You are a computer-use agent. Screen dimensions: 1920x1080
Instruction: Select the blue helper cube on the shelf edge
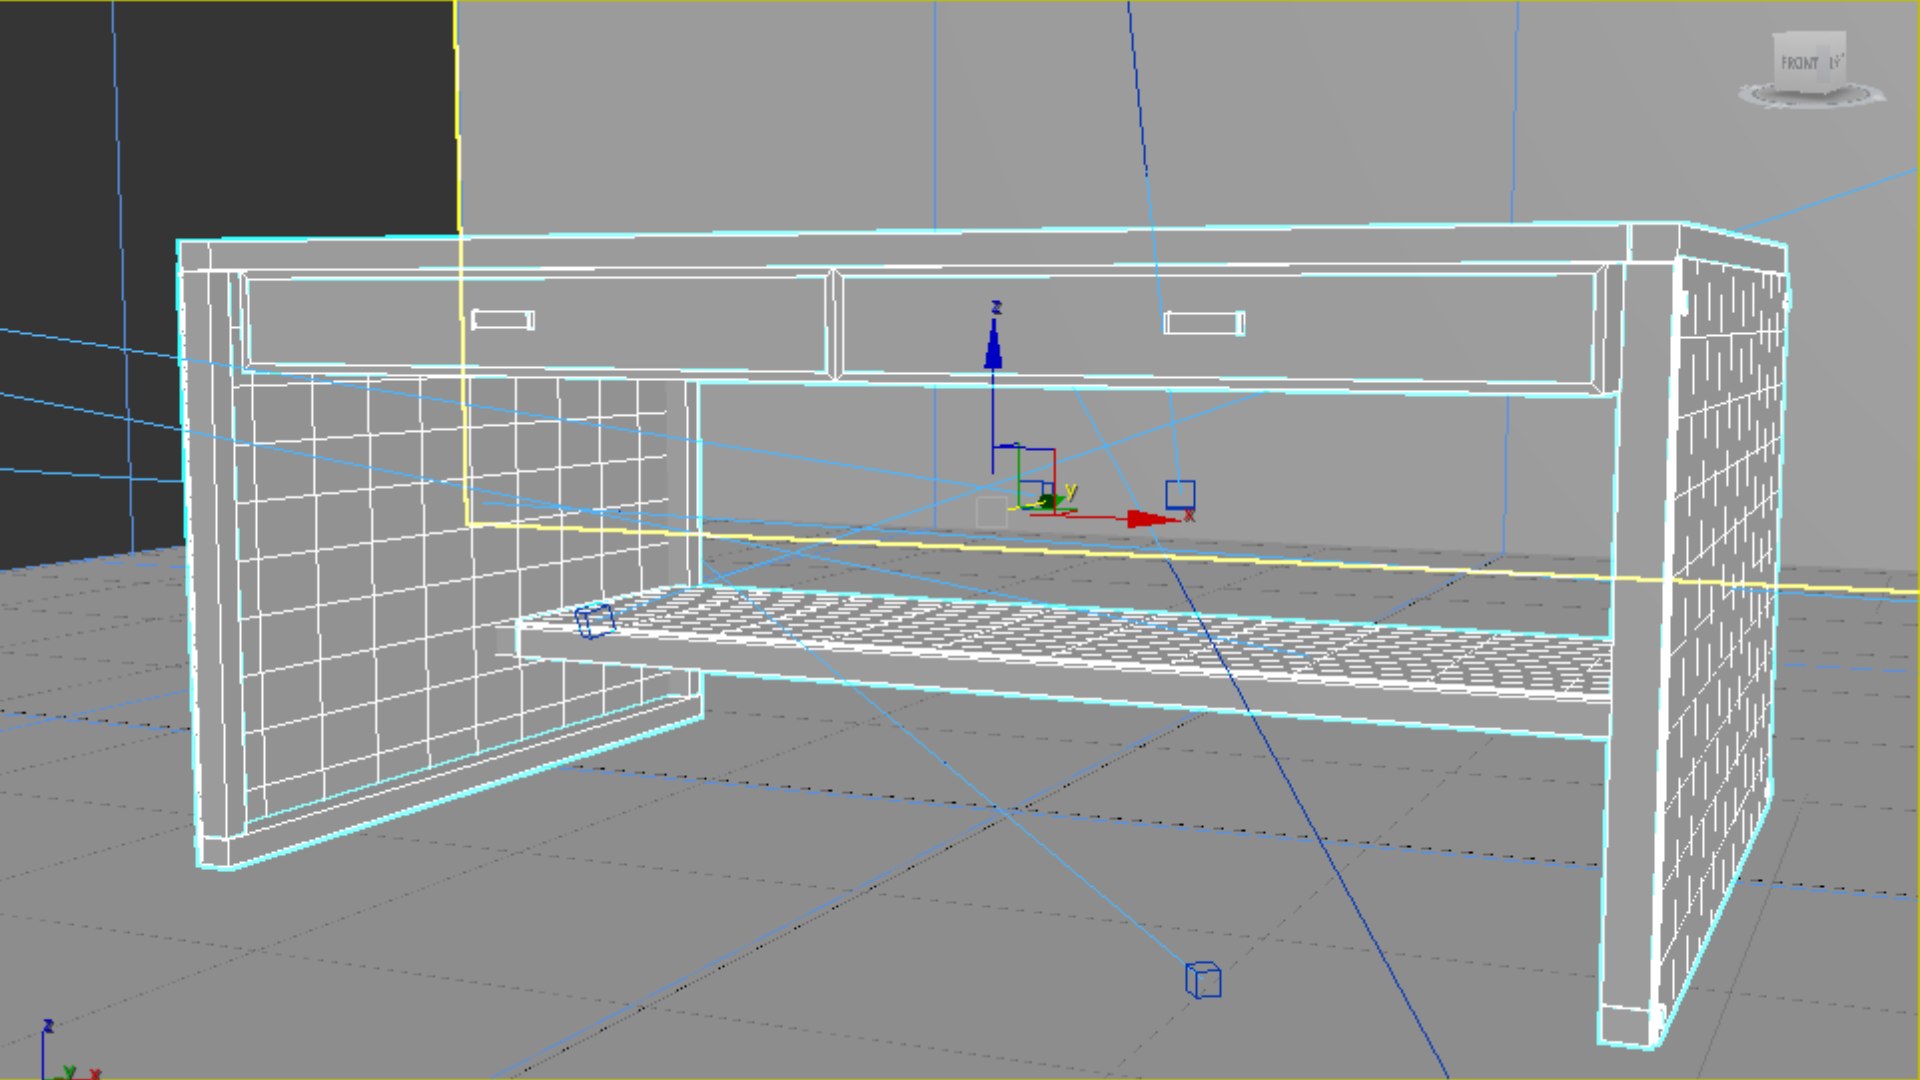click(x=596, y=621)
